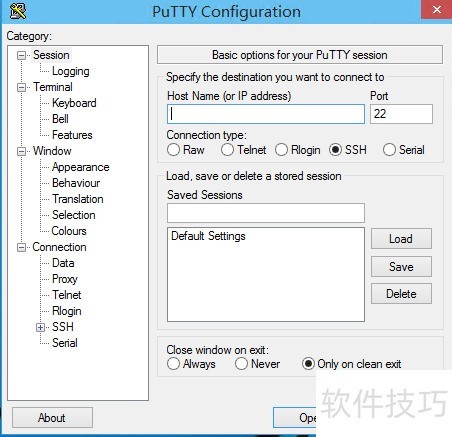Click the Port number field
The image size is (452, 437).
[401, 114]
